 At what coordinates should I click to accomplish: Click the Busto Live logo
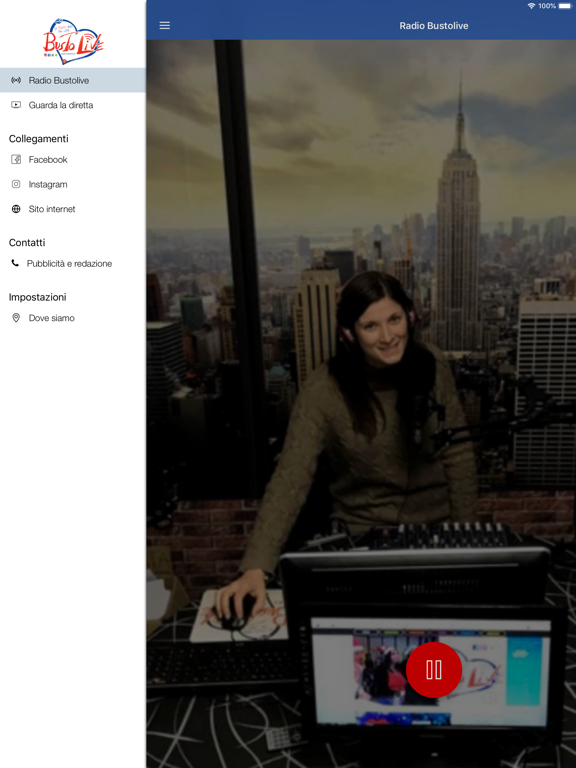73,41
